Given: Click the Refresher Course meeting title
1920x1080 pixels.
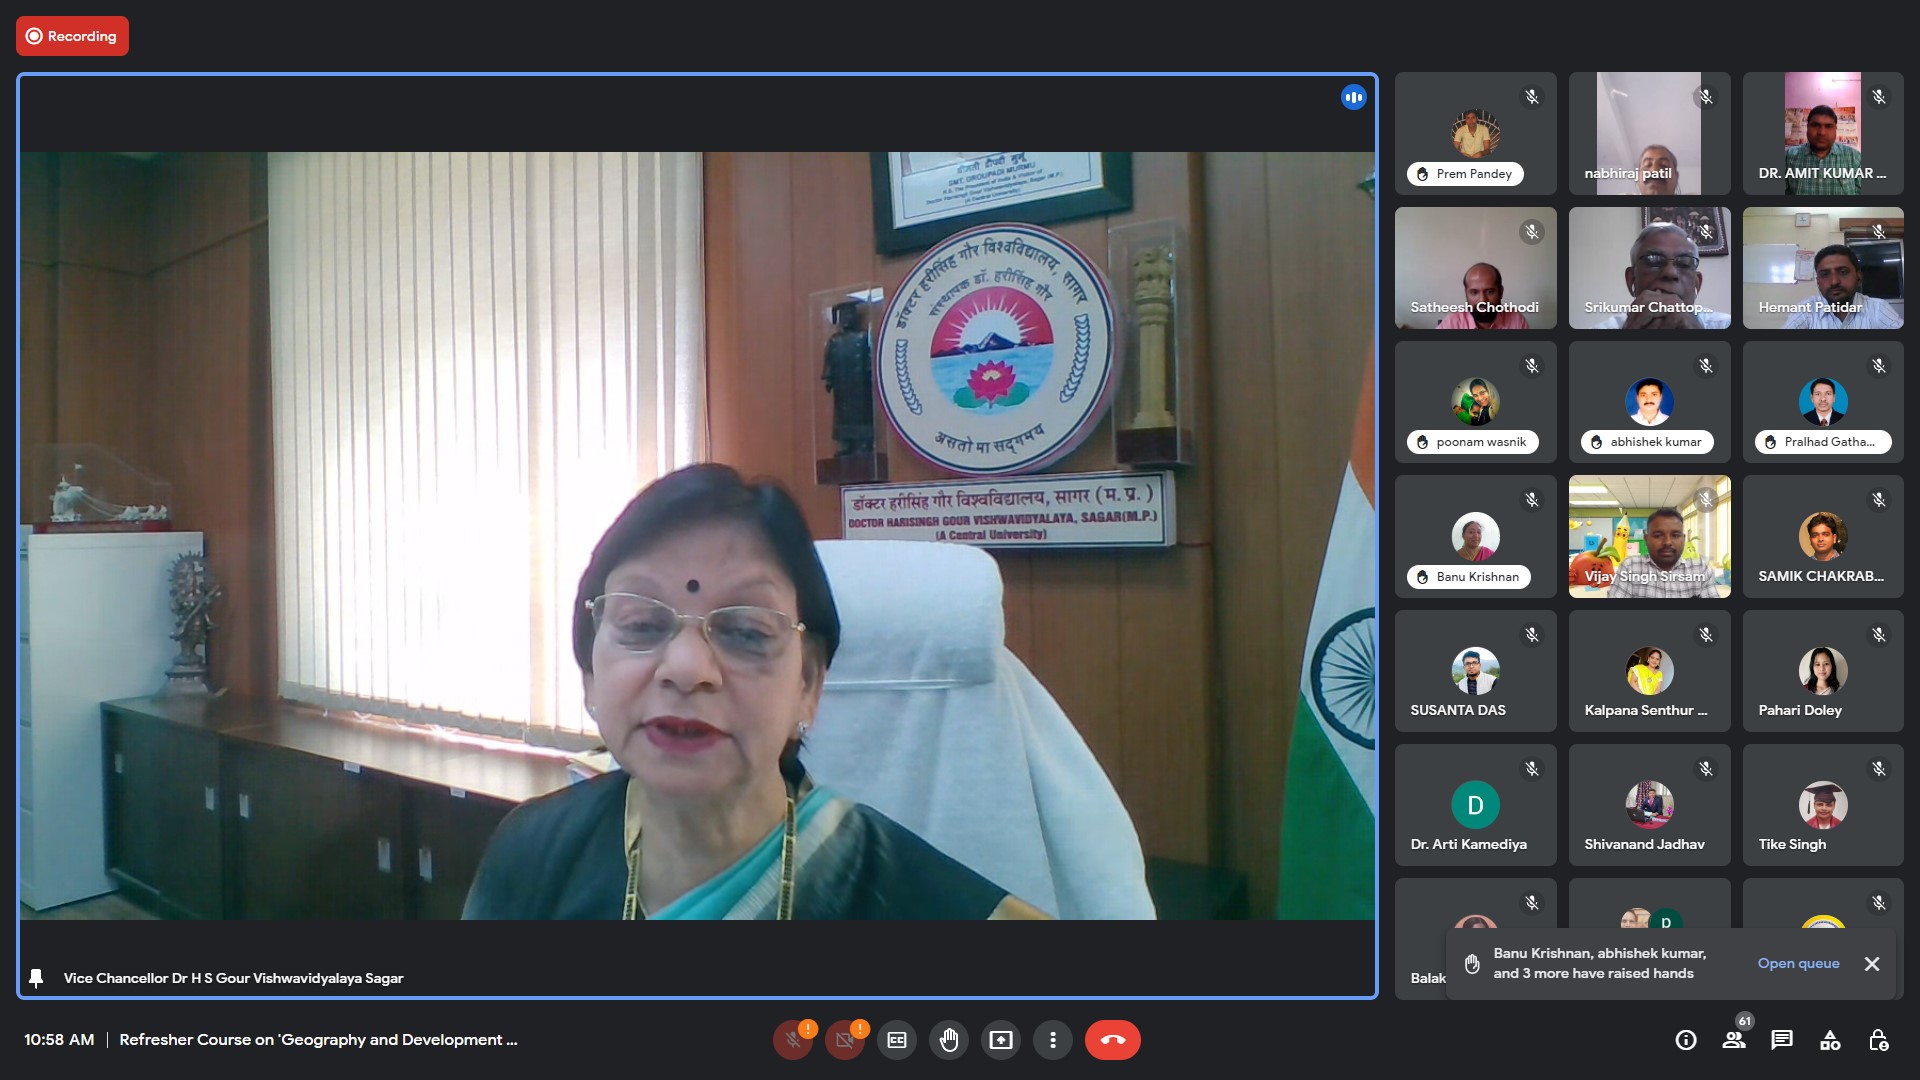Looking at the screenshot, I should pyautogui.click(x=318, y=1040).
